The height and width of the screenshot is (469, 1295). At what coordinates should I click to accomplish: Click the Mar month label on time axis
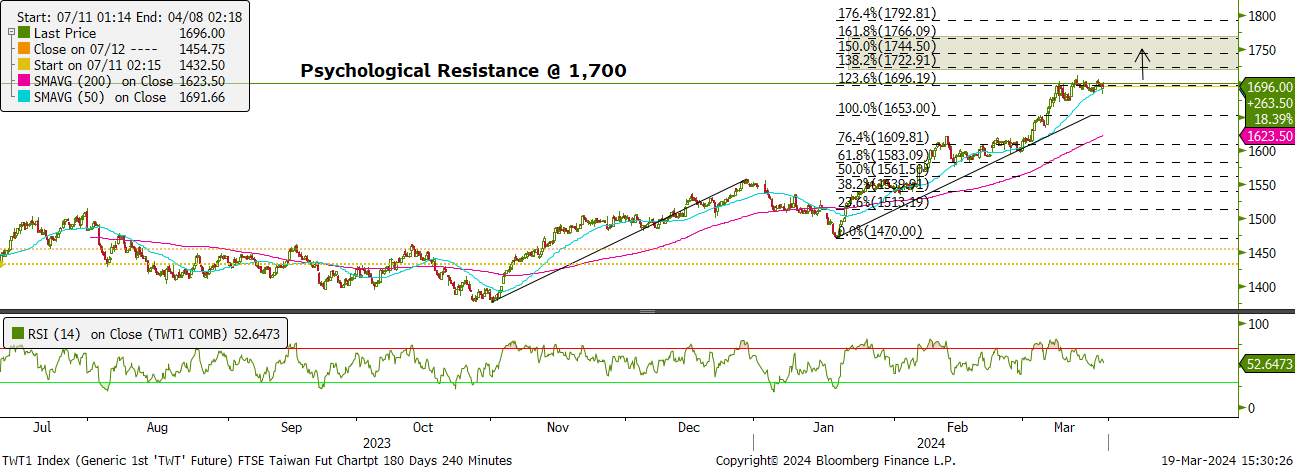(x=1063, y=427)
